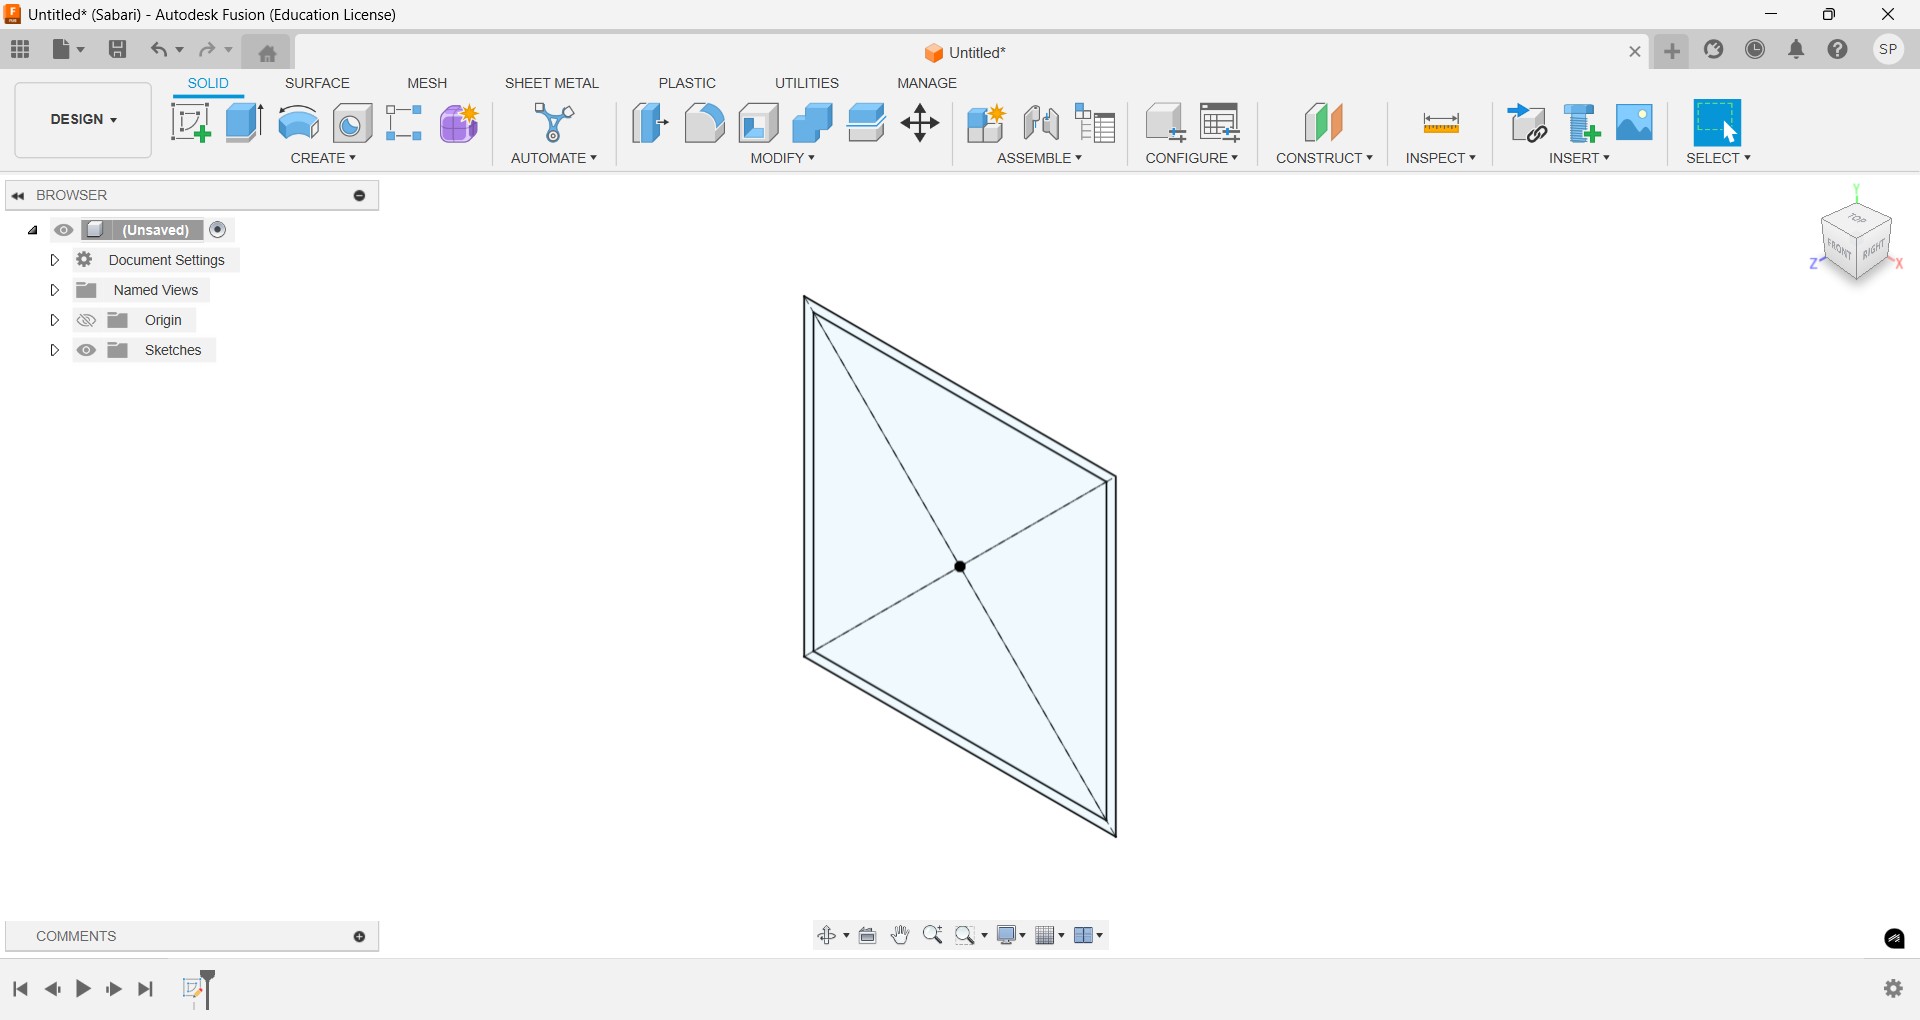This screenshot has height=1020, width=1920.
Task: Select the Configure Model icon
Action: pyautogui.click(x=1166, y=123)
